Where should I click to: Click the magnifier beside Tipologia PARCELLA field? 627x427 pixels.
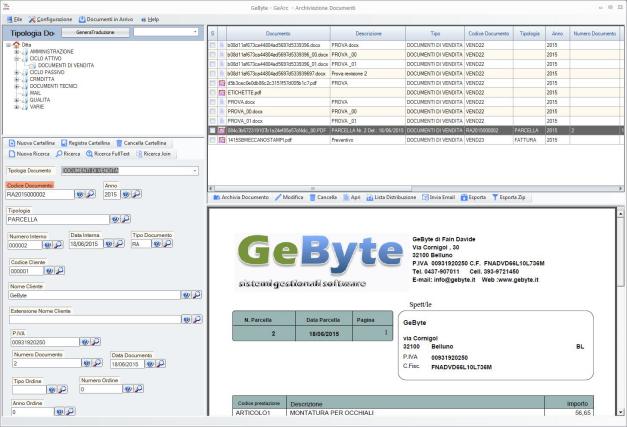click(x=126, y=219)
